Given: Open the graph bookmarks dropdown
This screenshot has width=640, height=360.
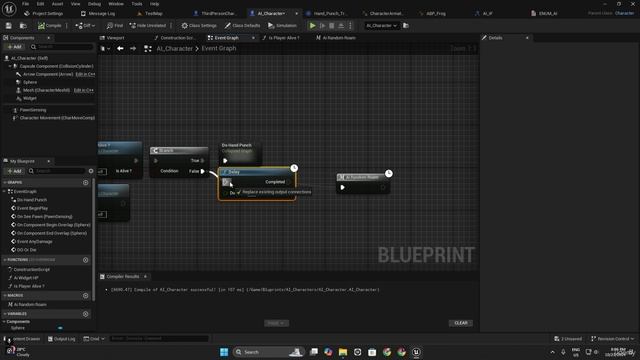Looking at the screenshot, I should (105, 49).
